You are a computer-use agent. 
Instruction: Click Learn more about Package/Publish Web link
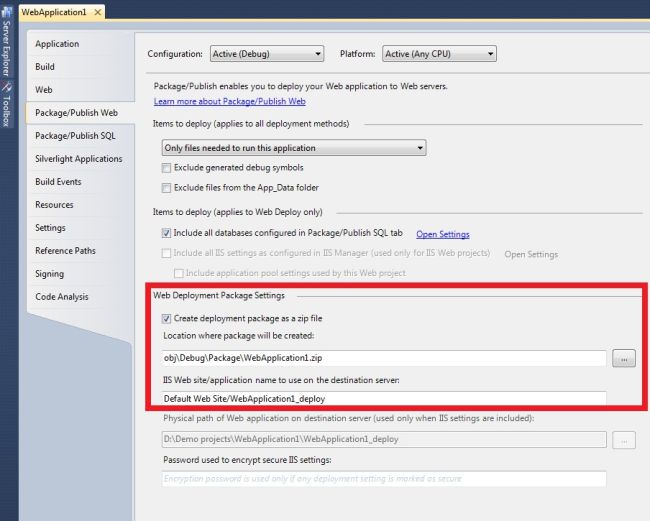coord(230,102)
